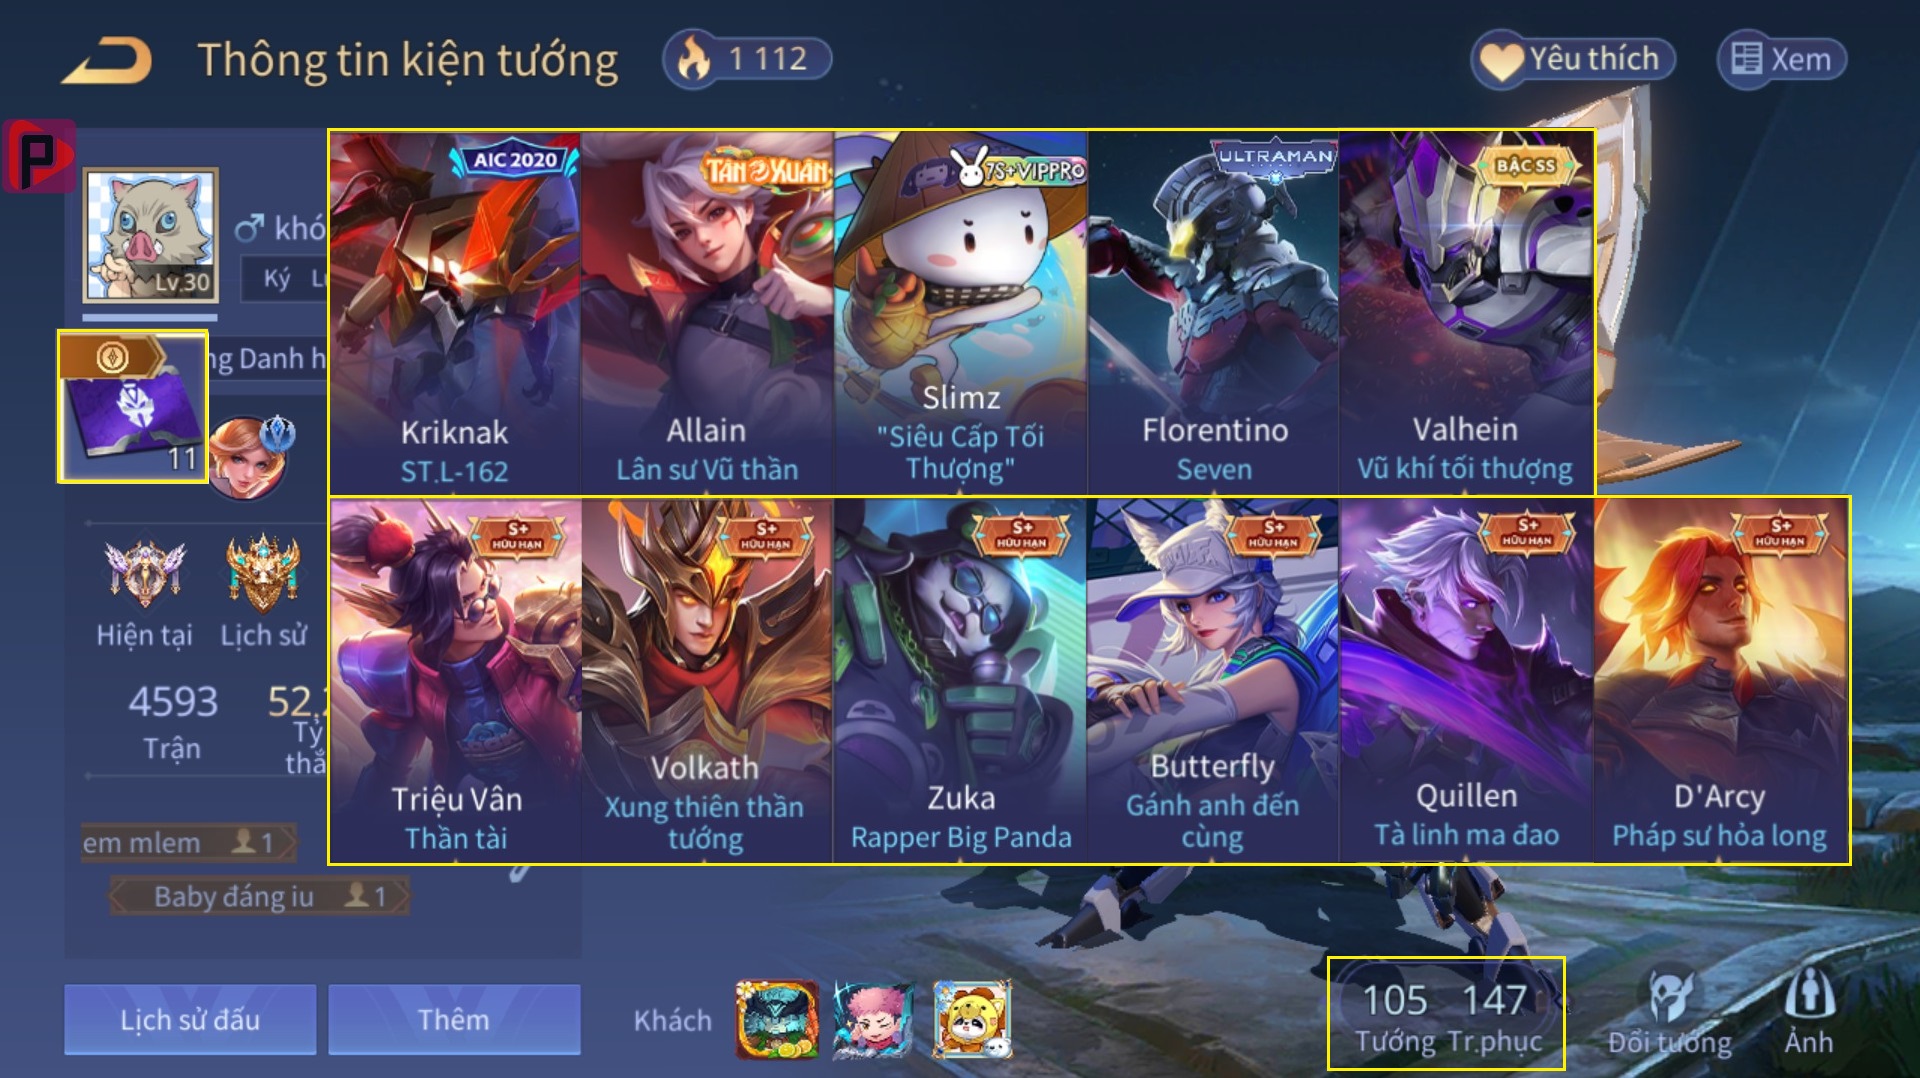Tap the first guest avatar beside Khách
The width and height of the screenshot is (1920, 1078).
pos(776,1019)
